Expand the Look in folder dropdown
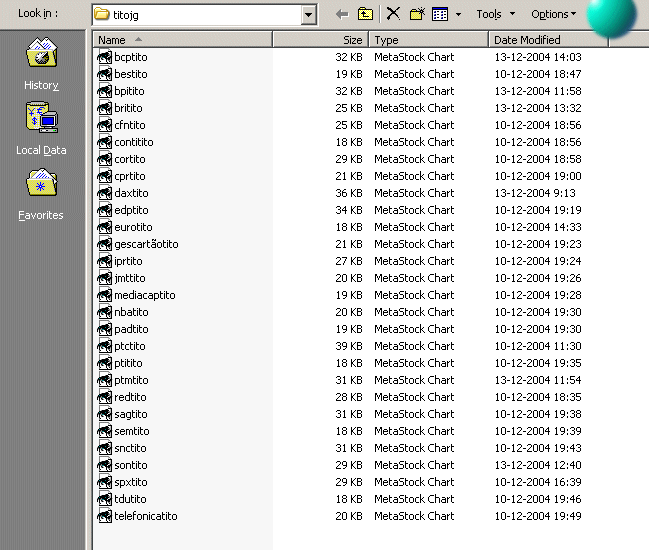Image resolution: width=649 pixels, height=550 pixels. (x=308, y=15)
